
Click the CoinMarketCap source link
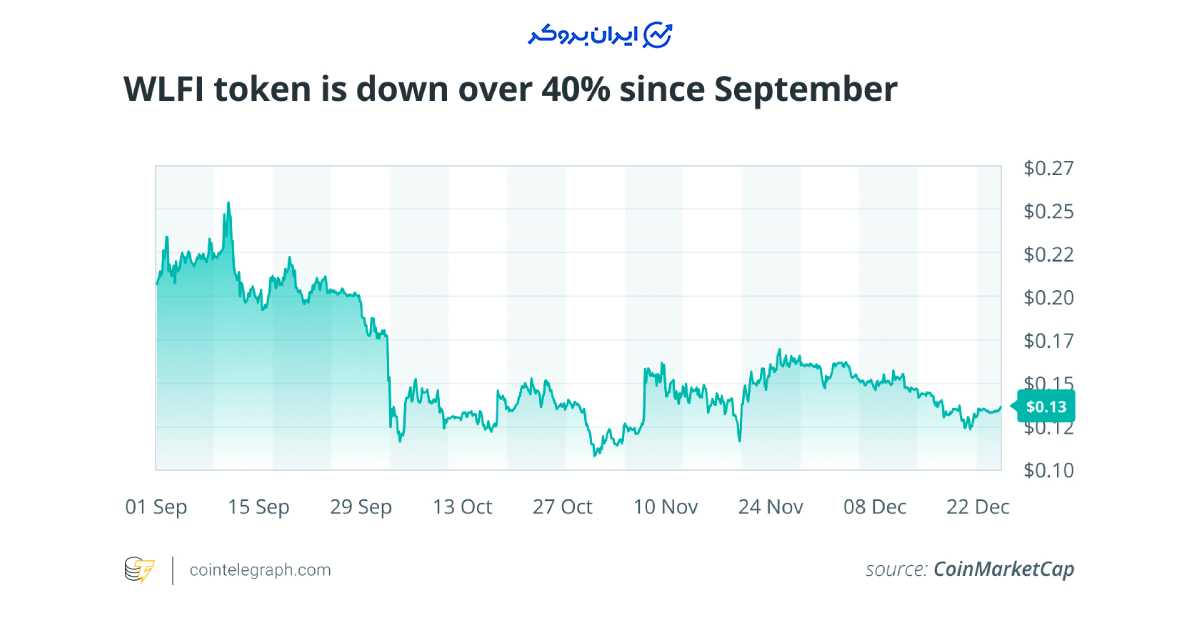tap(1003, 569)
